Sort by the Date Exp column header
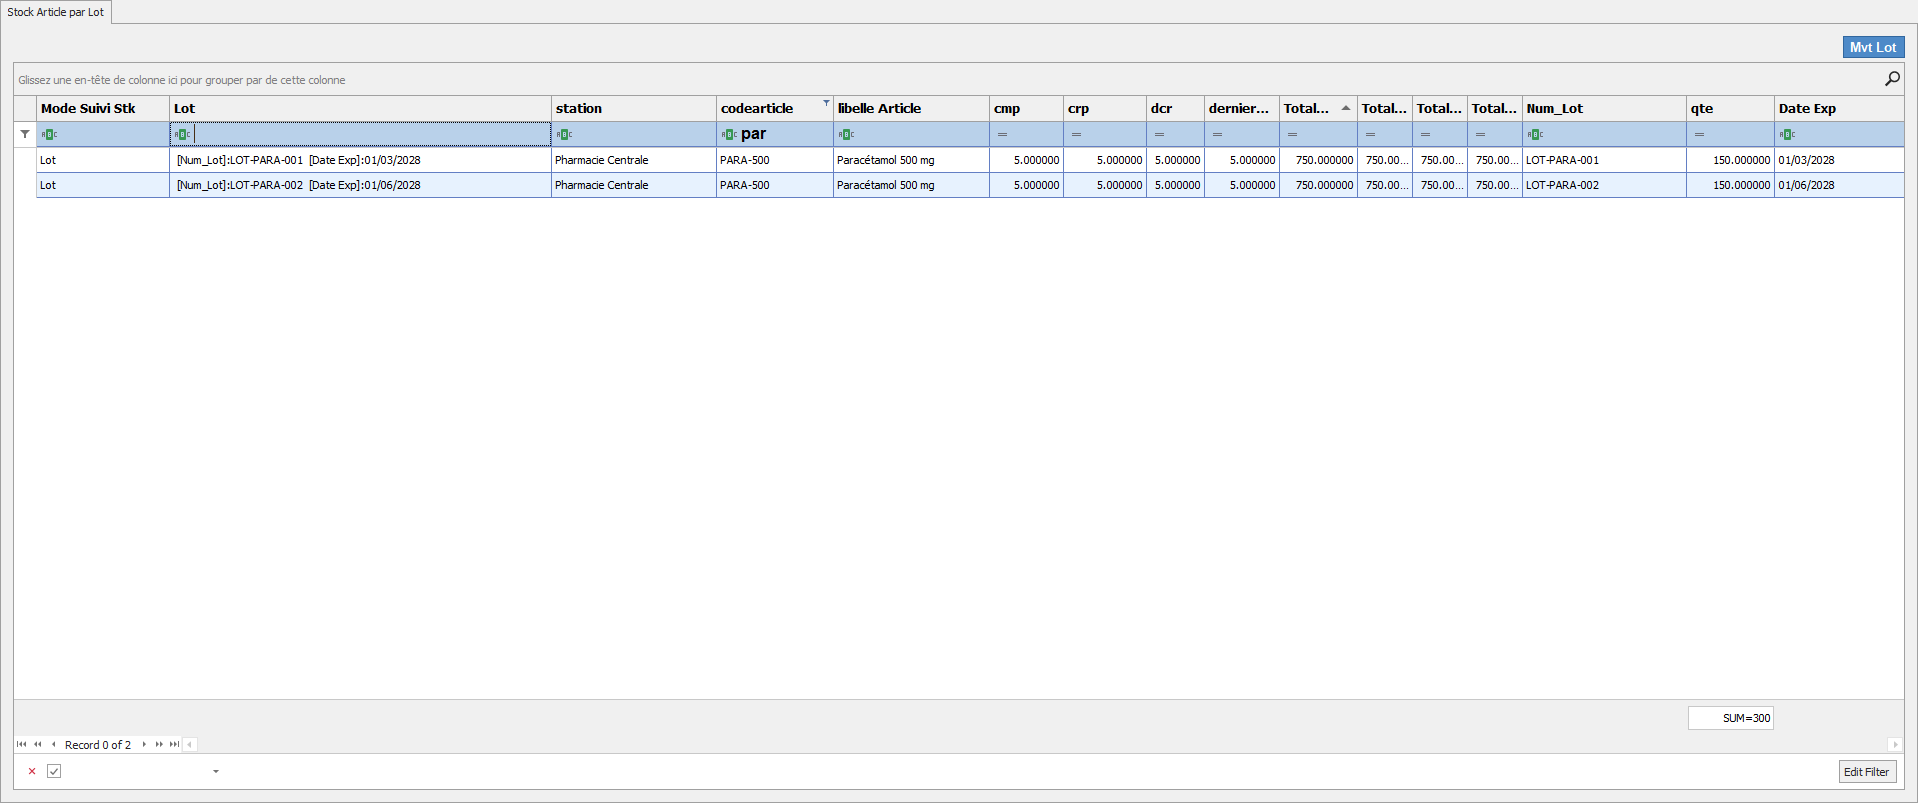1918x803 pixels. [x=1806, y=108]
